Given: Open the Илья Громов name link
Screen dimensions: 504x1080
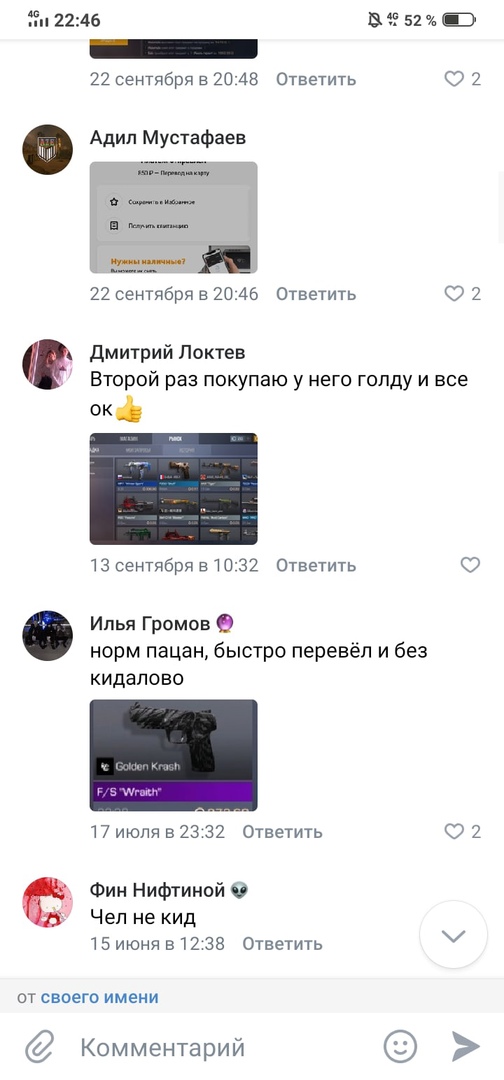Looking at the screenshot, I should 150,623.
